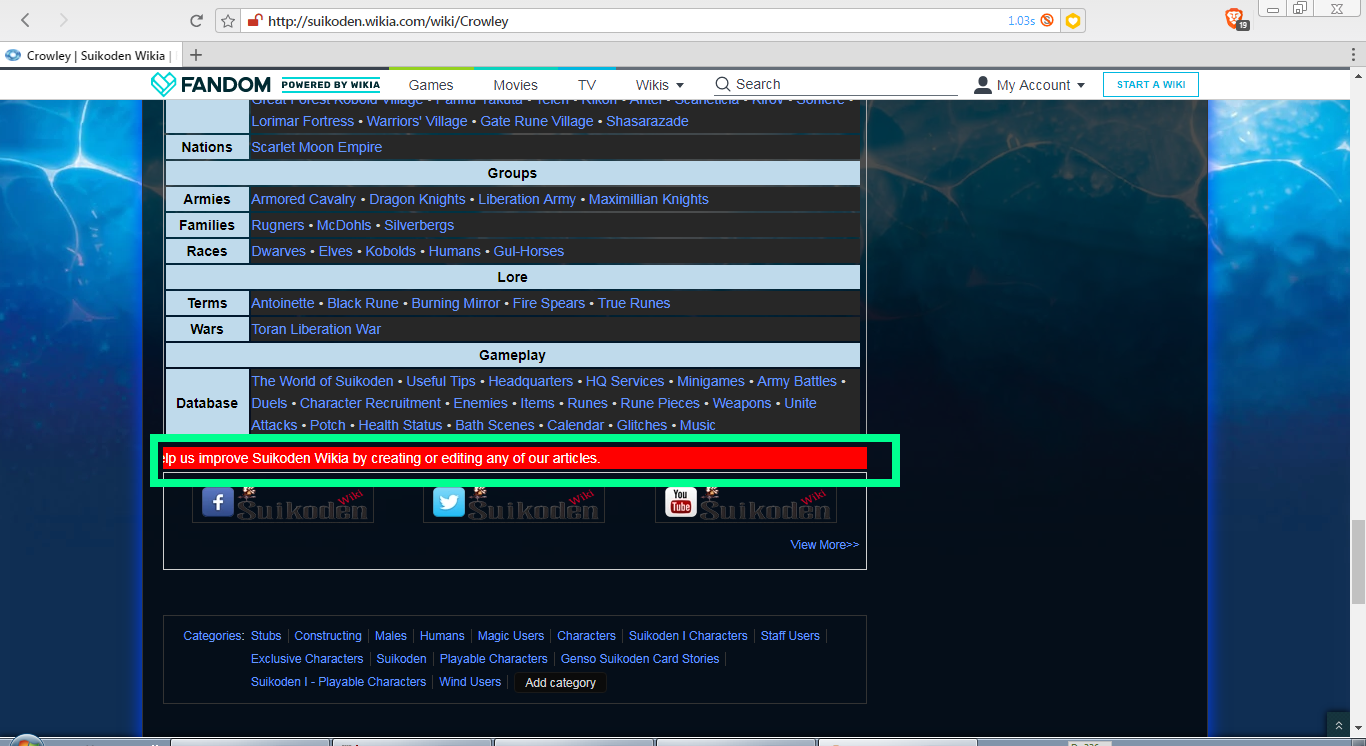Open the Rune Pieces link
The width and height of the screenshot is (1366, 746).
[x=660, y=403]
